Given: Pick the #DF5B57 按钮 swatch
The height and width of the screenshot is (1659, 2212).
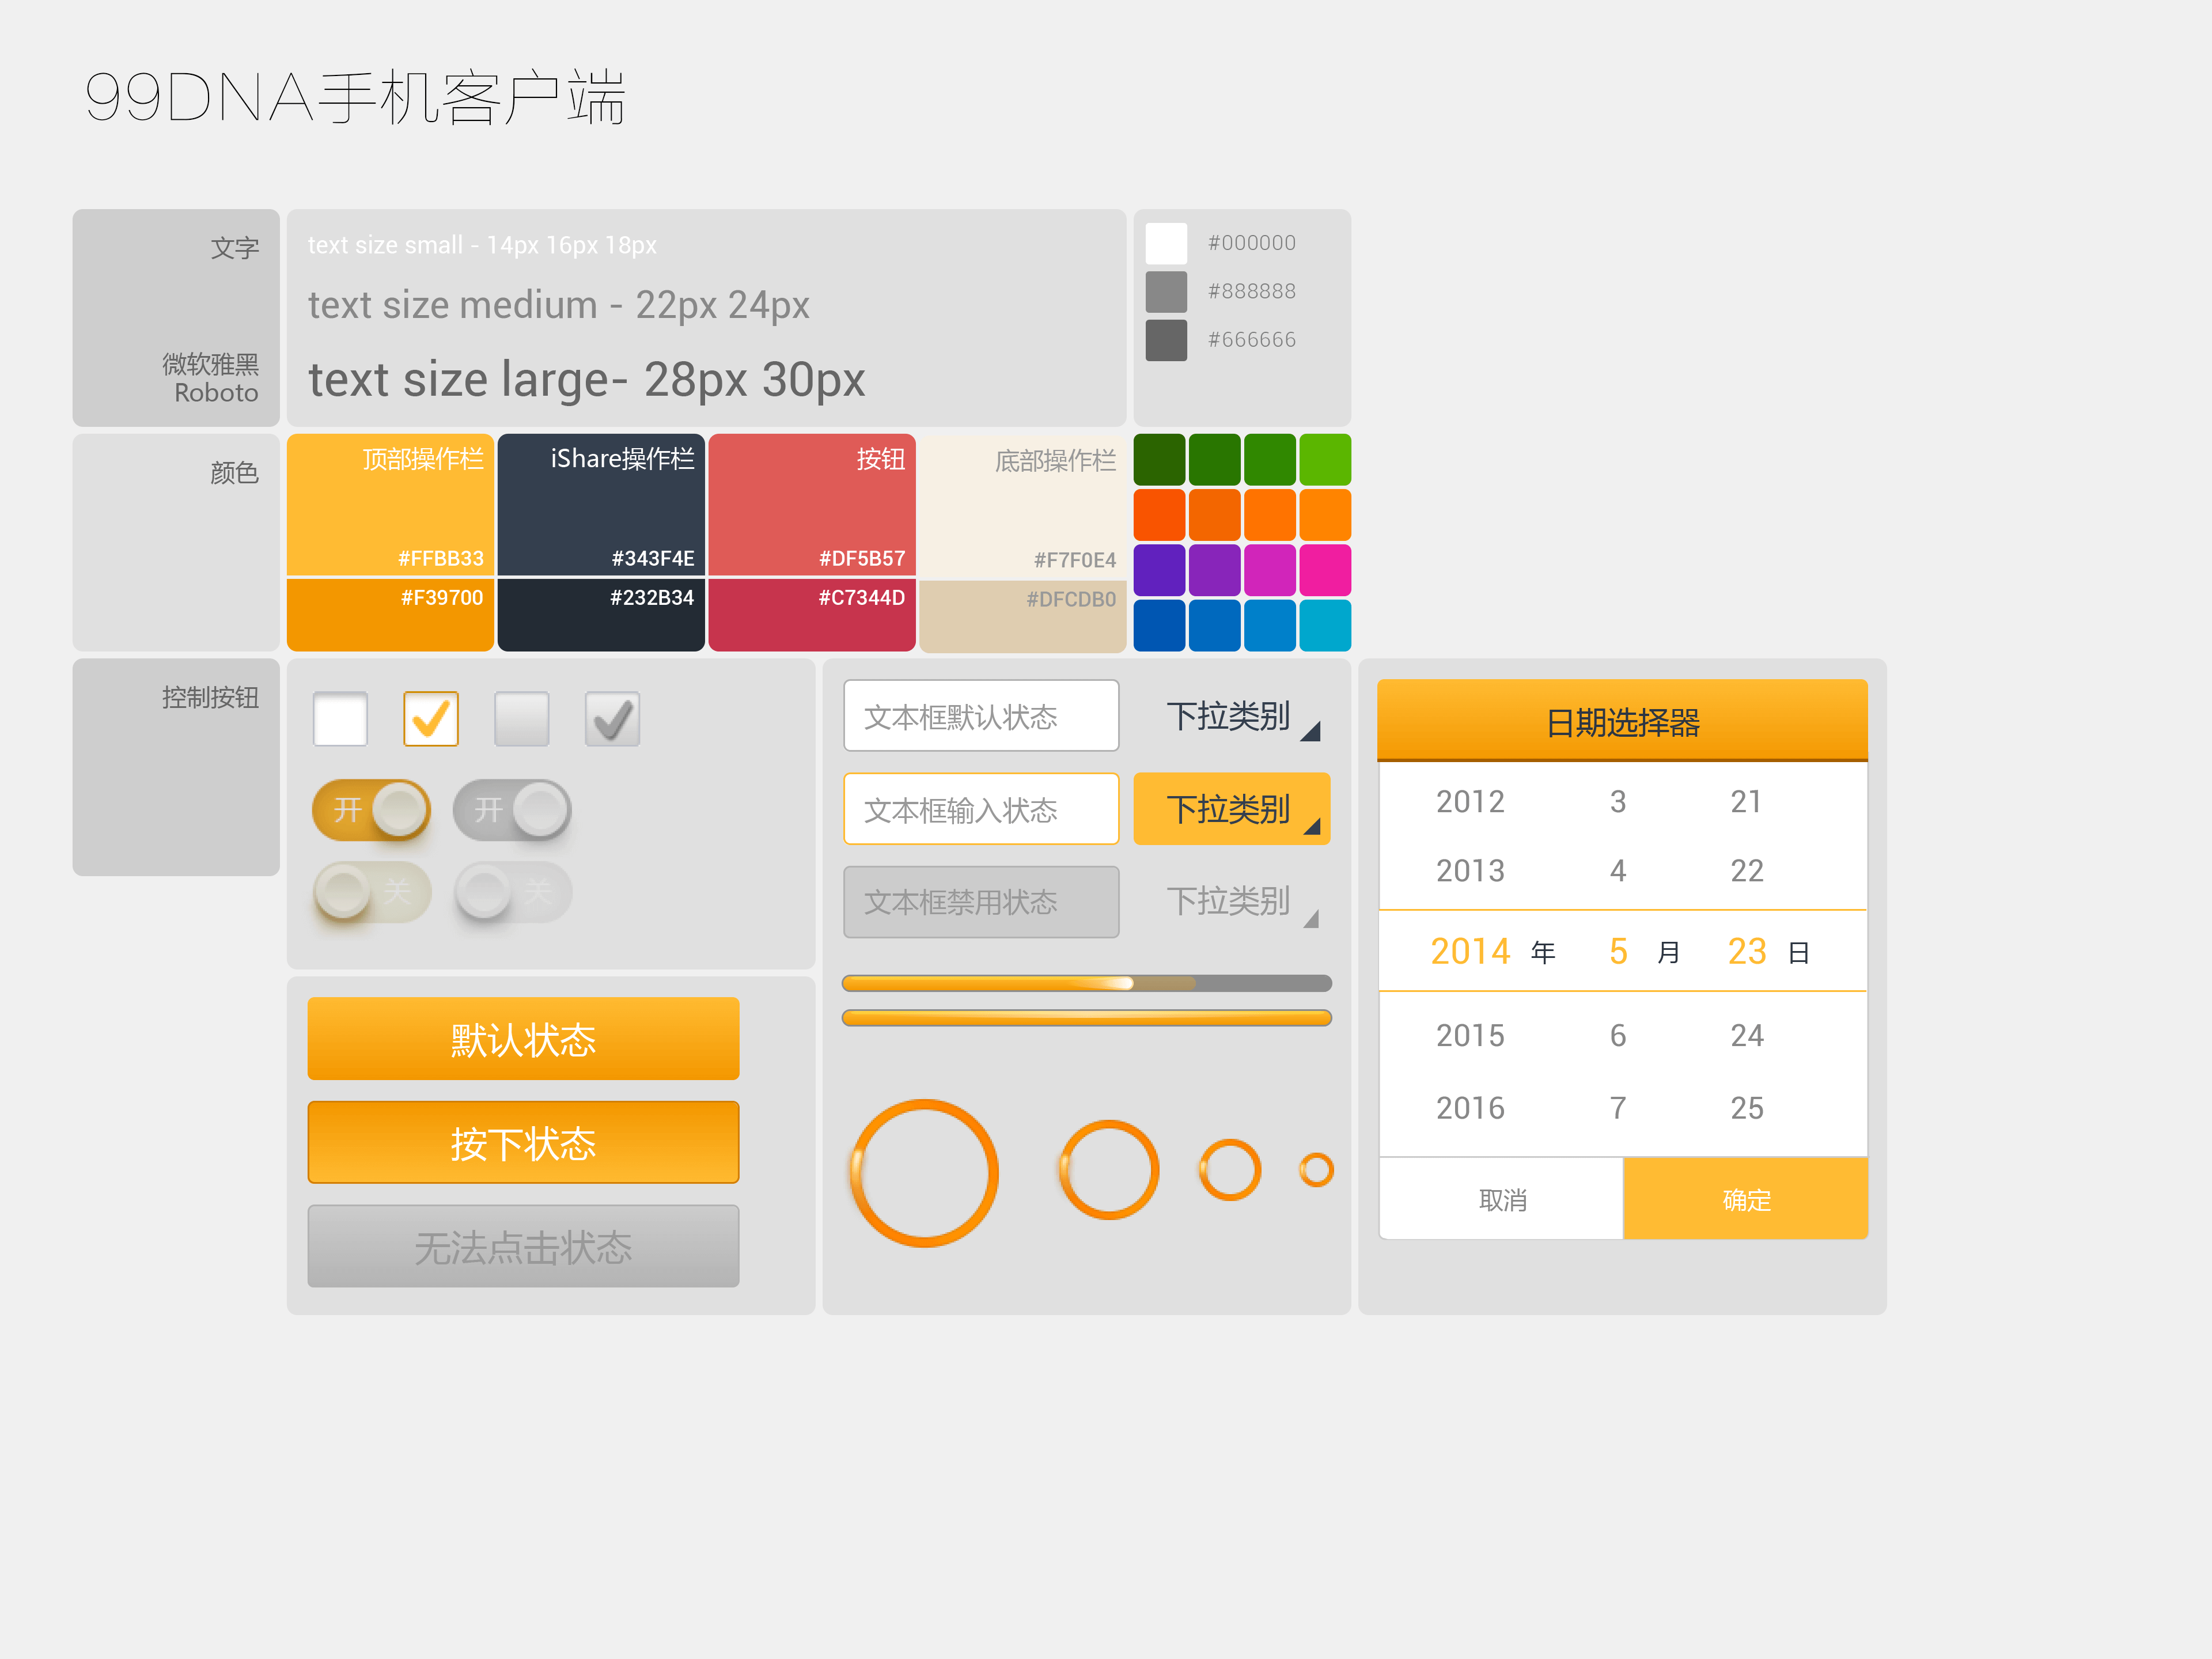Looking at the screenshot, I should [x=812, y=504].
